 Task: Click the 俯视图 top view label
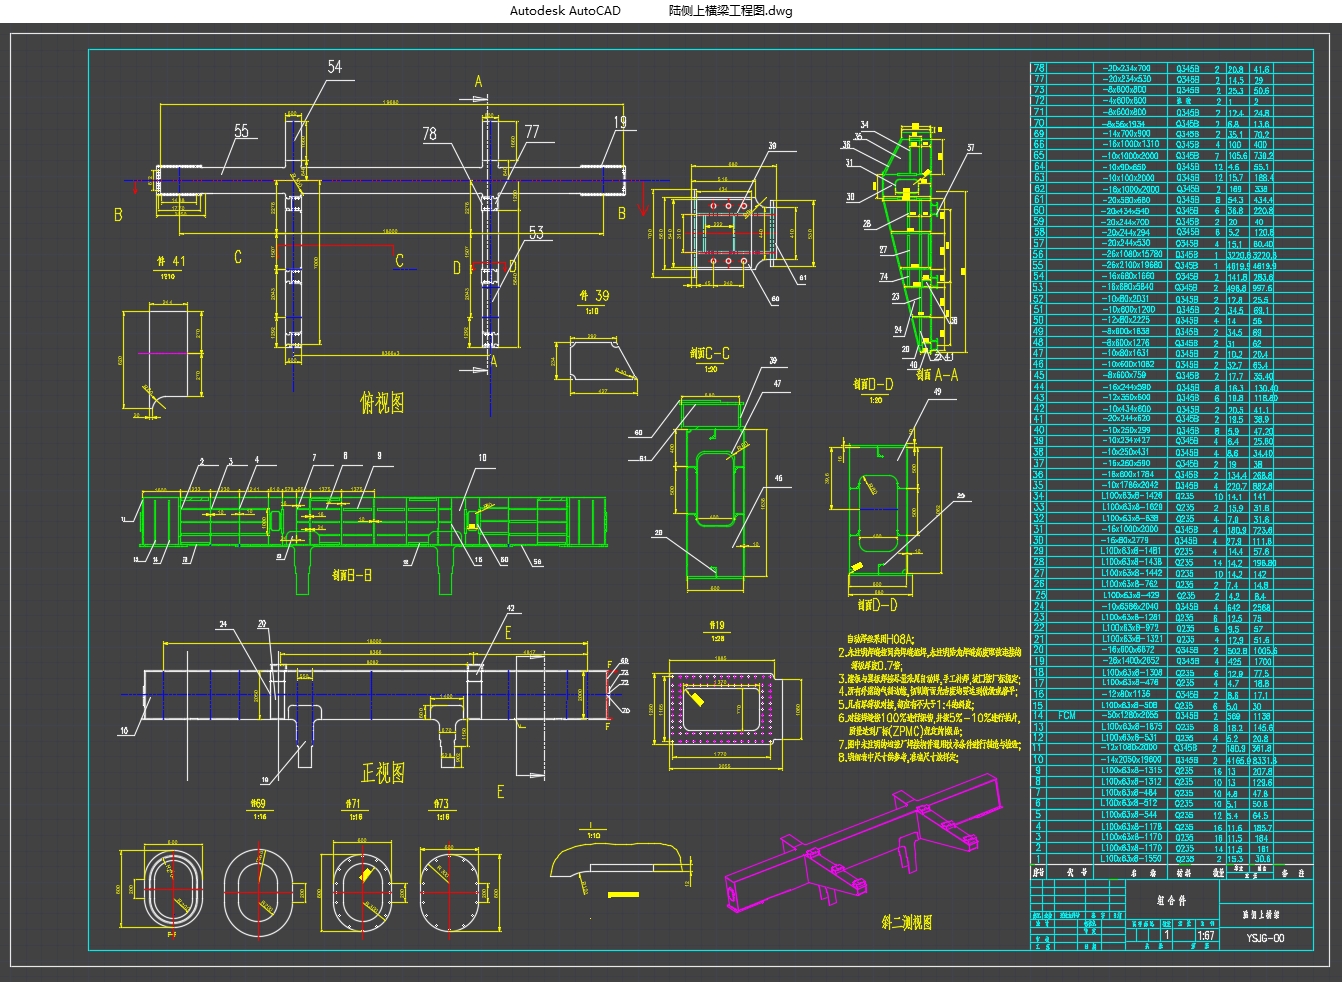pos(382,403)
